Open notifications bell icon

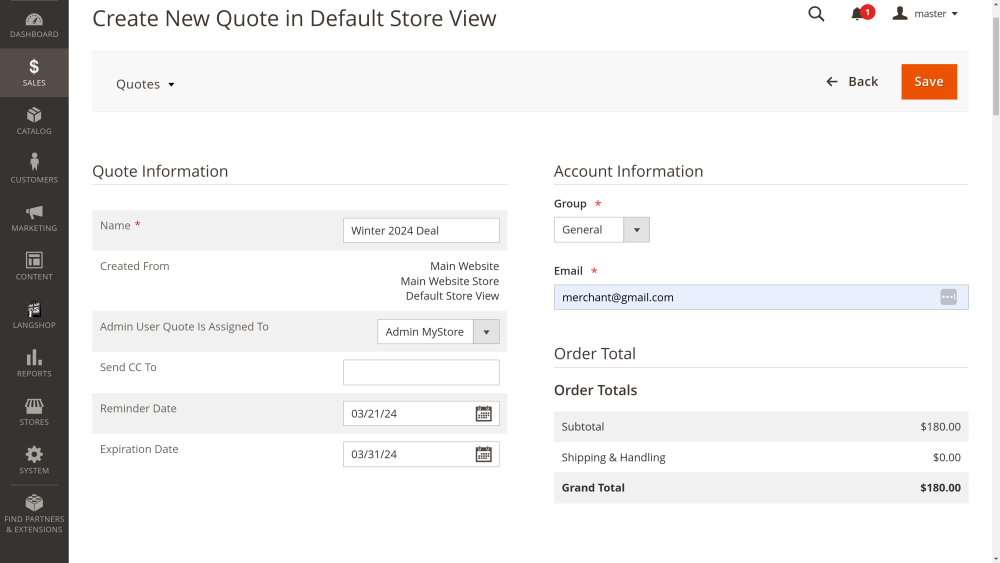857,14
